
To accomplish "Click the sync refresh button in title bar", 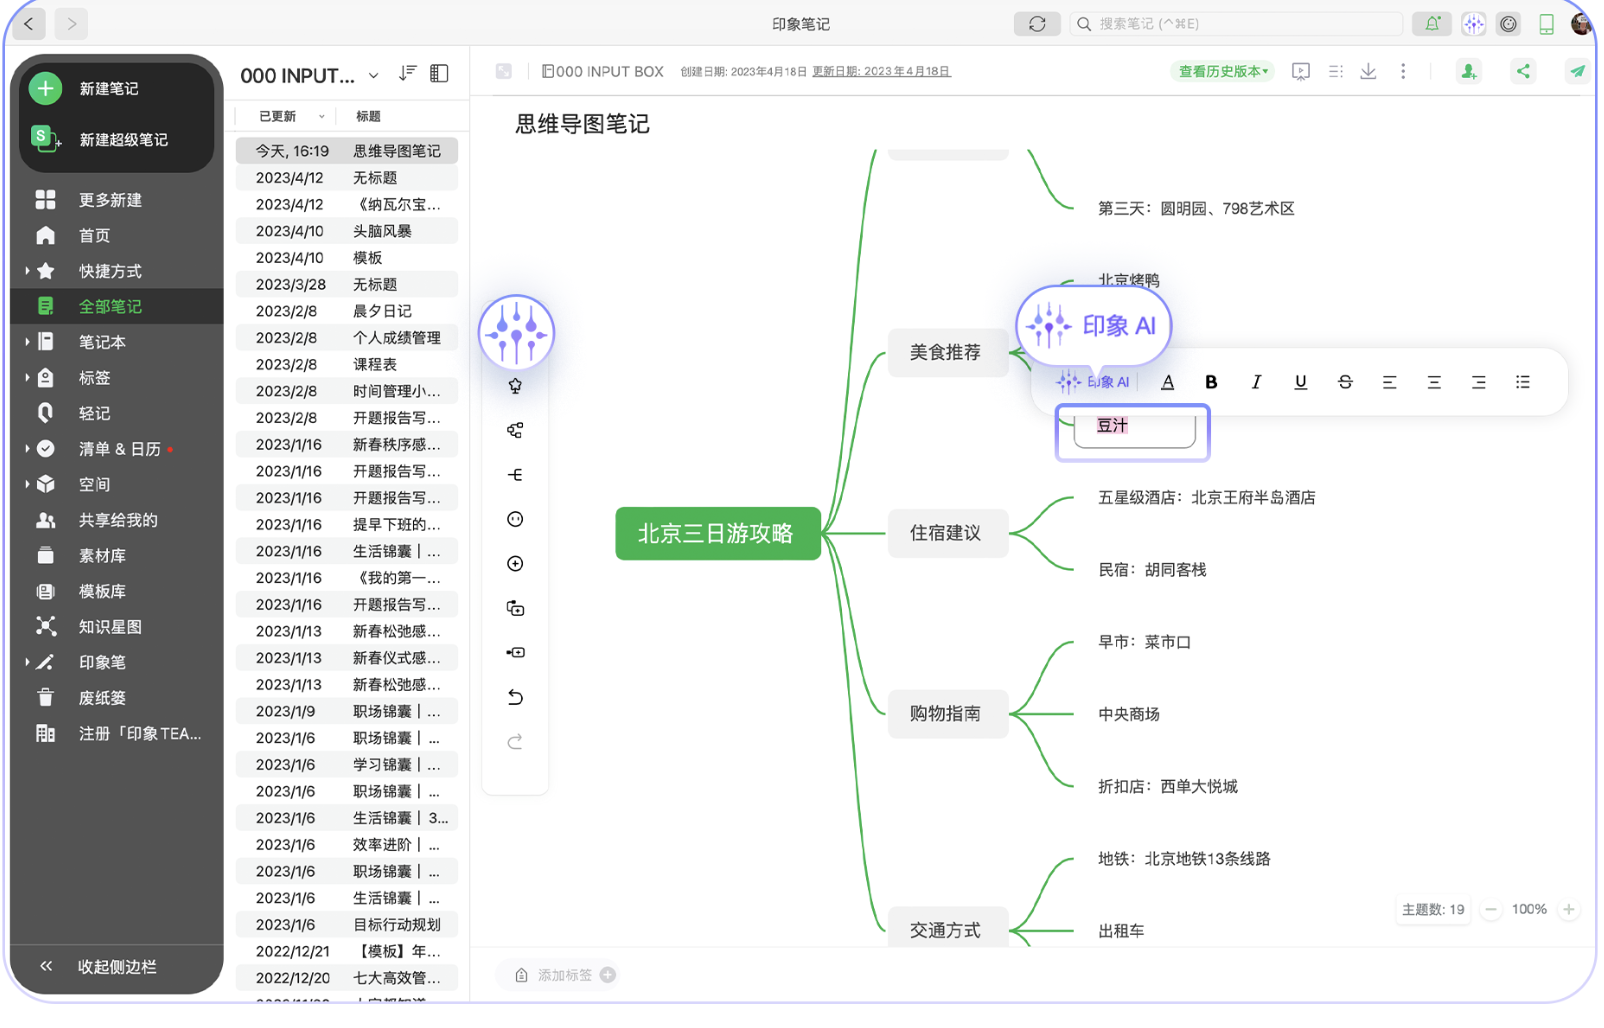I will click(x=1037, y=23).
